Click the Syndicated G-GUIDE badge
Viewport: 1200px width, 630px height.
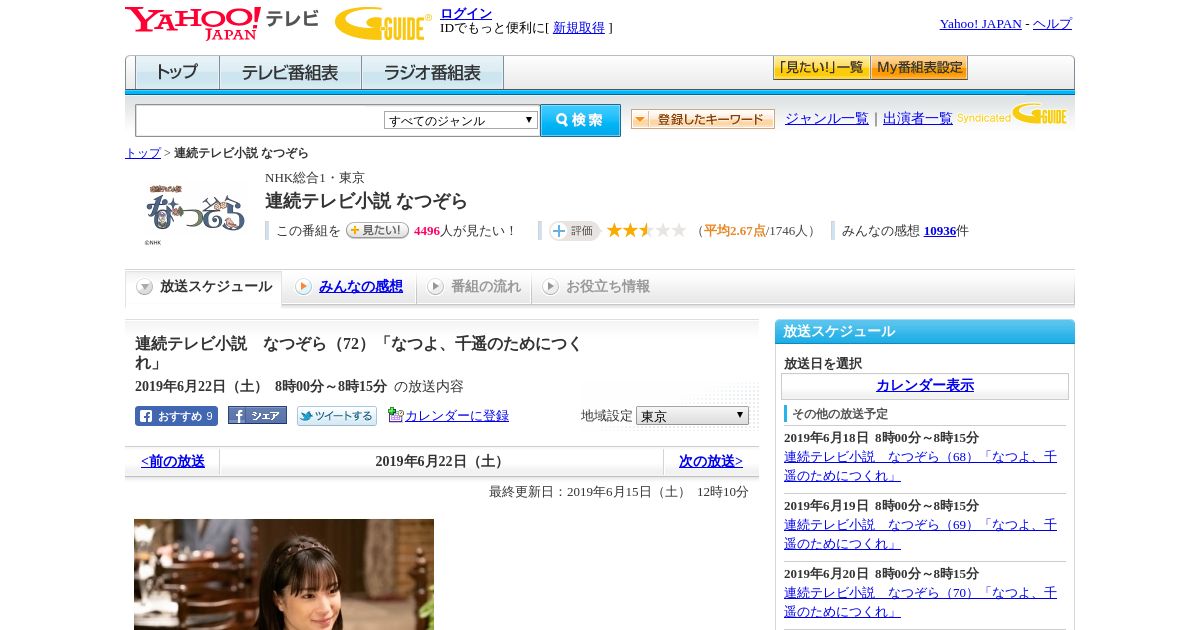pos(1012,114)
